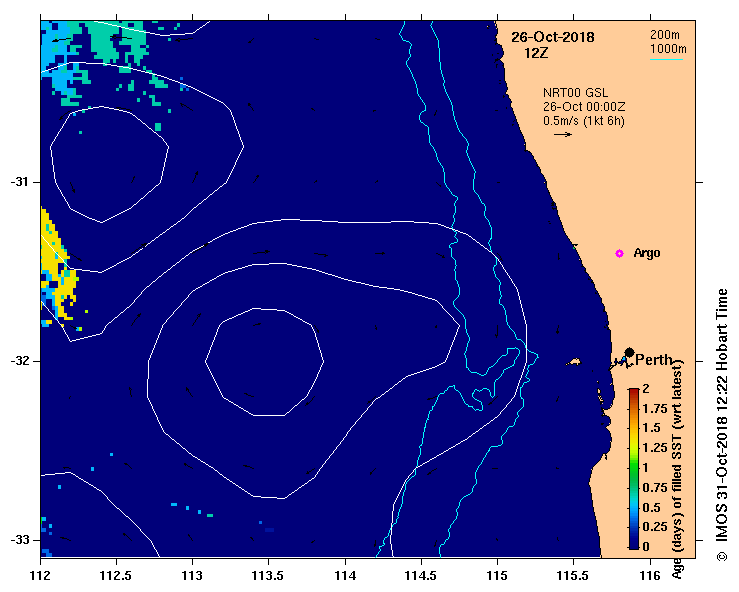Image resolution: width=739 pixels, height=592 pixels.
Task: Click the SST age color bar
Action: pyautogui.click(x=634, y=469)
